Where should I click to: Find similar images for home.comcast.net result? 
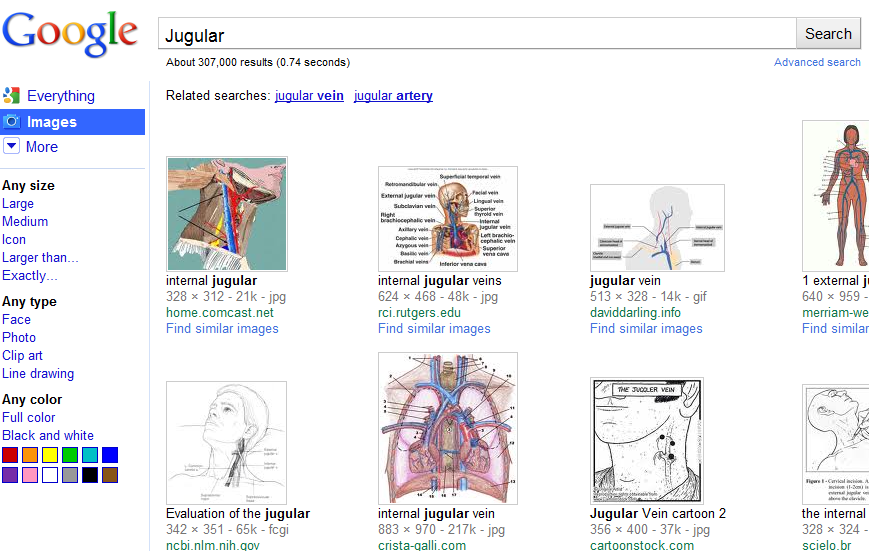point(222,329)
